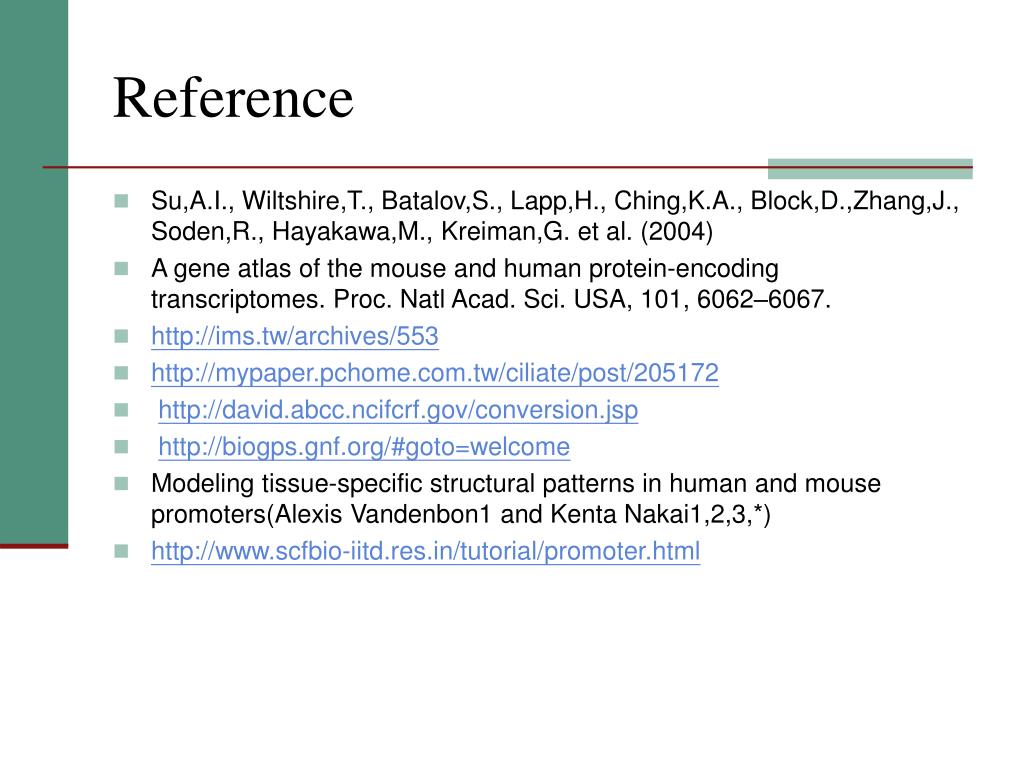Select the 'A gene atlas of the mouse' paragraph
This screenshot has width=1024, height=768.
[x=490, y=284]
